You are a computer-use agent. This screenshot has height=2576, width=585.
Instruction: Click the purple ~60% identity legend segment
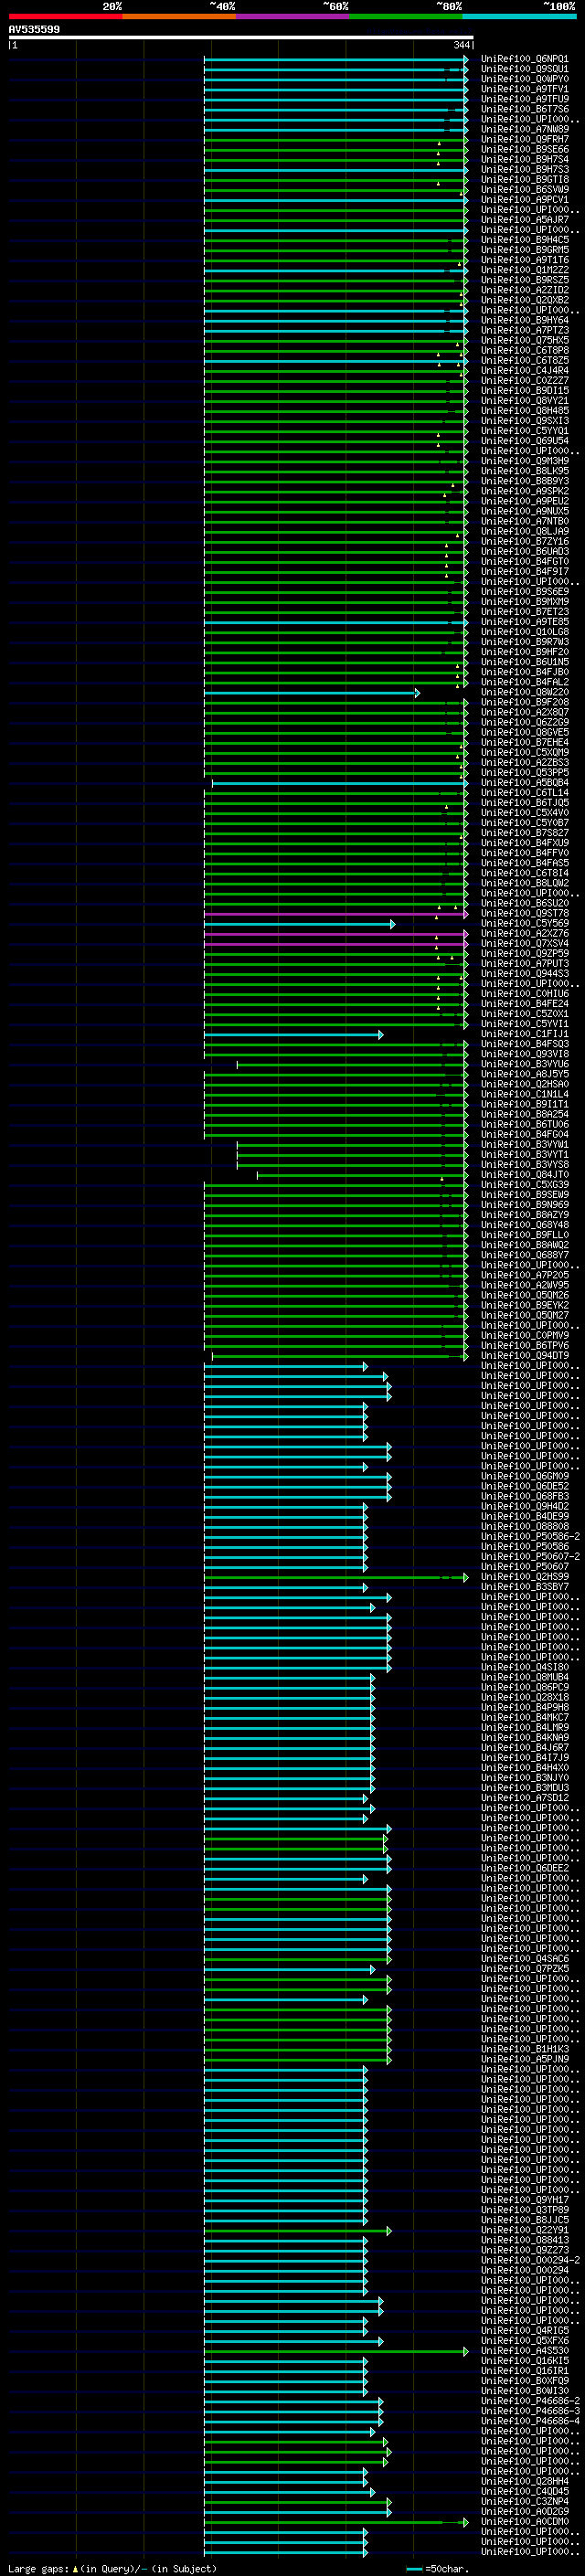tap(292, 16)
